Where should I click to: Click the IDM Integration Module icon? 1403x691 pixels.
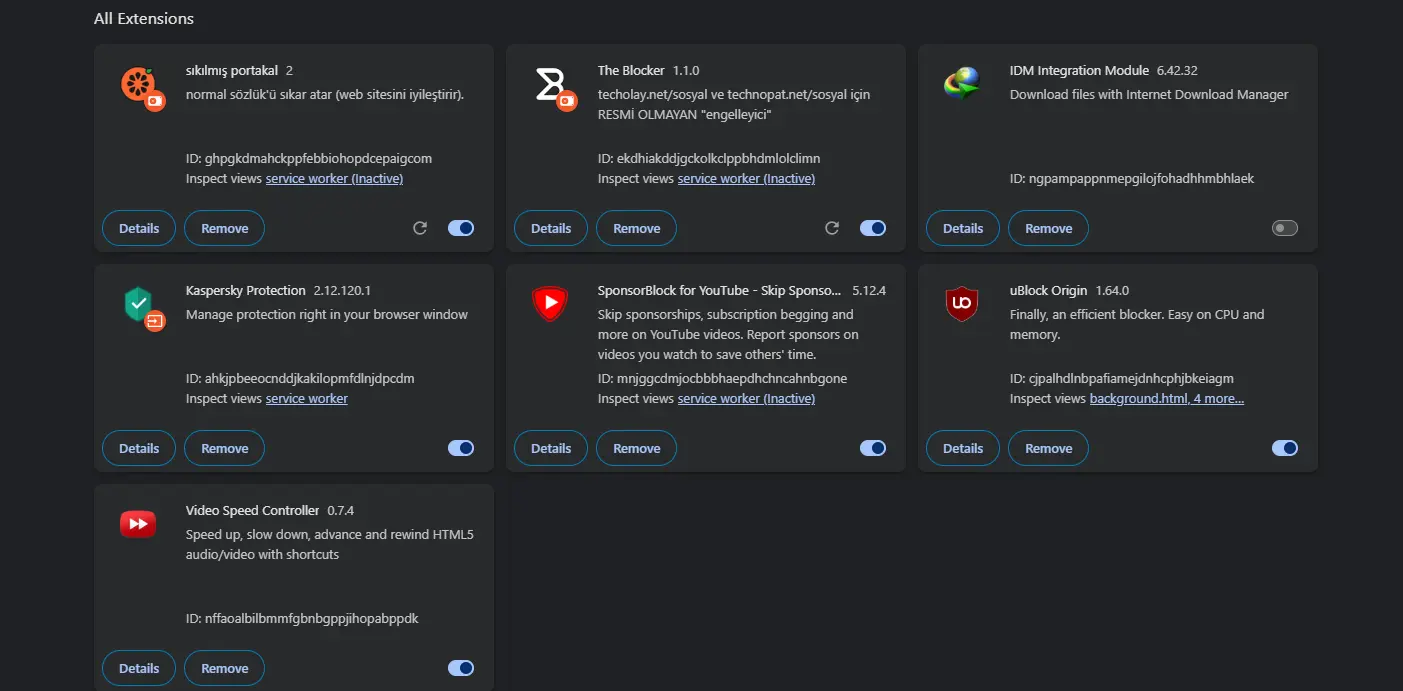click(x=962, y=83)
